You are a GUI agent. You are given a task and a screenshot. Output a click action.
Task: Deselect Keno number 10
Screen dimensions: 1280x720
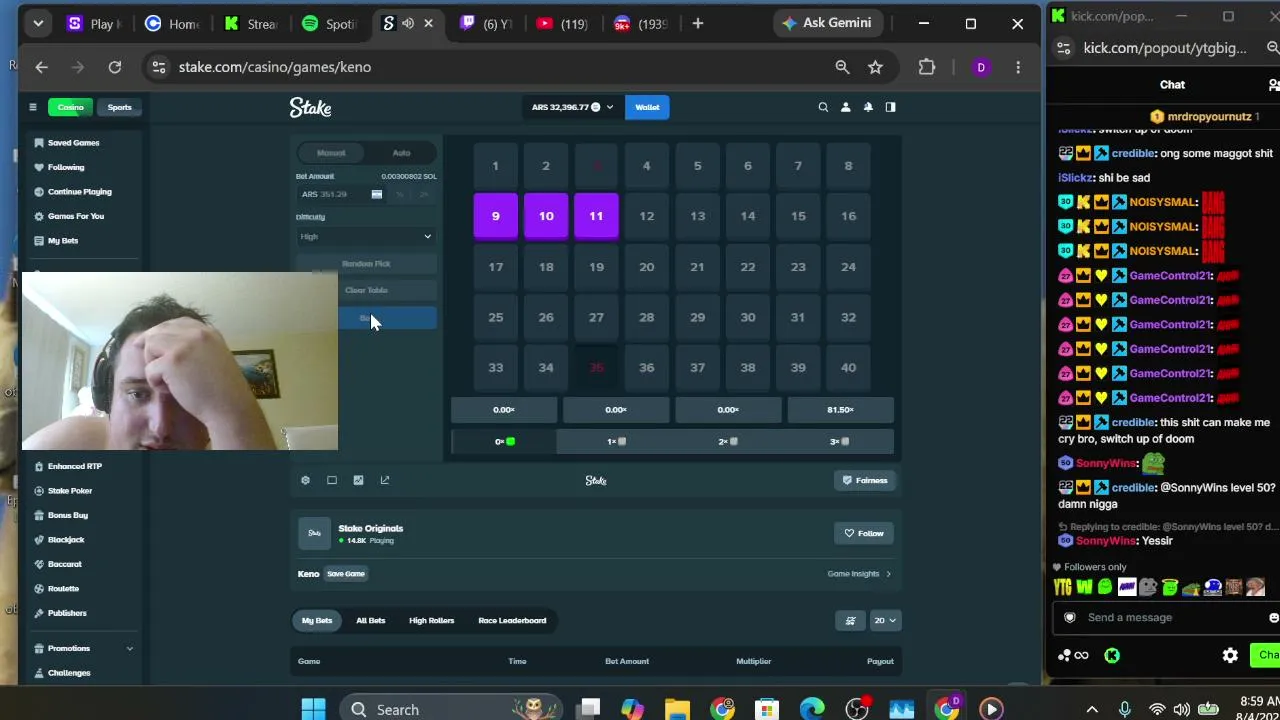tap(546, 216)
